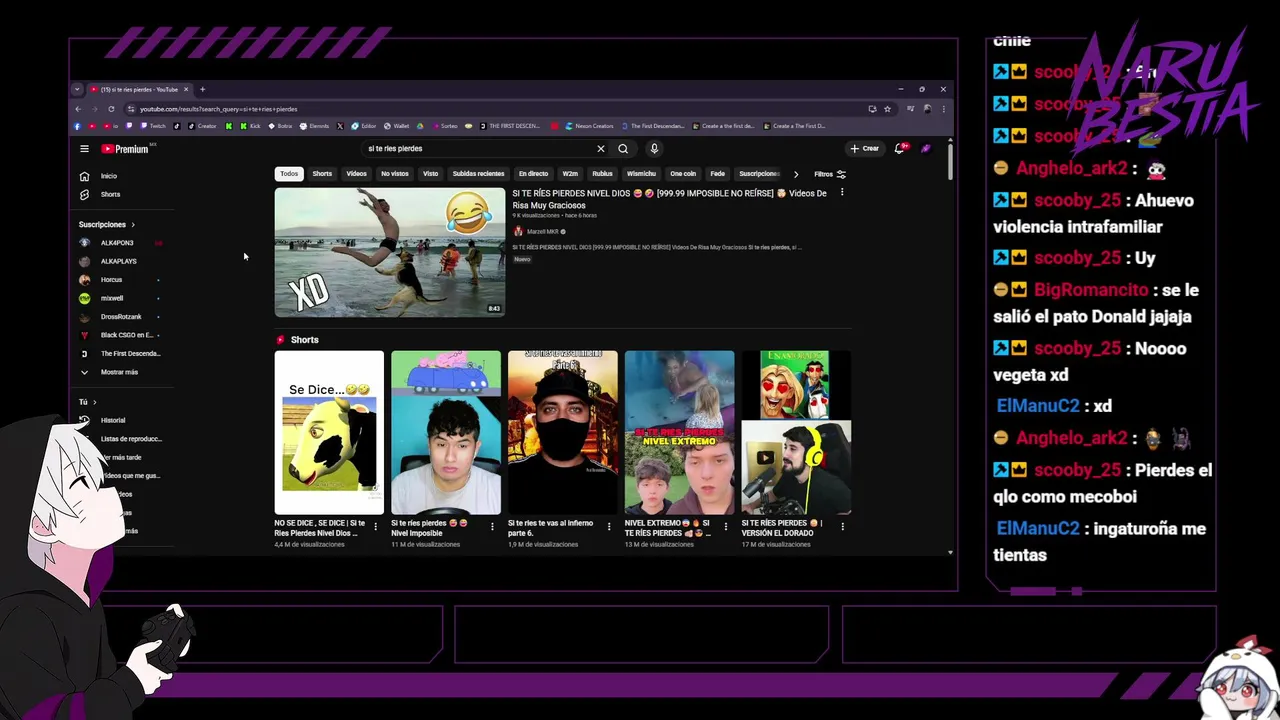This screenshot has width=1280, height=720.
Task: Play the beach jump XD video thumbnail
Action: 390,252
